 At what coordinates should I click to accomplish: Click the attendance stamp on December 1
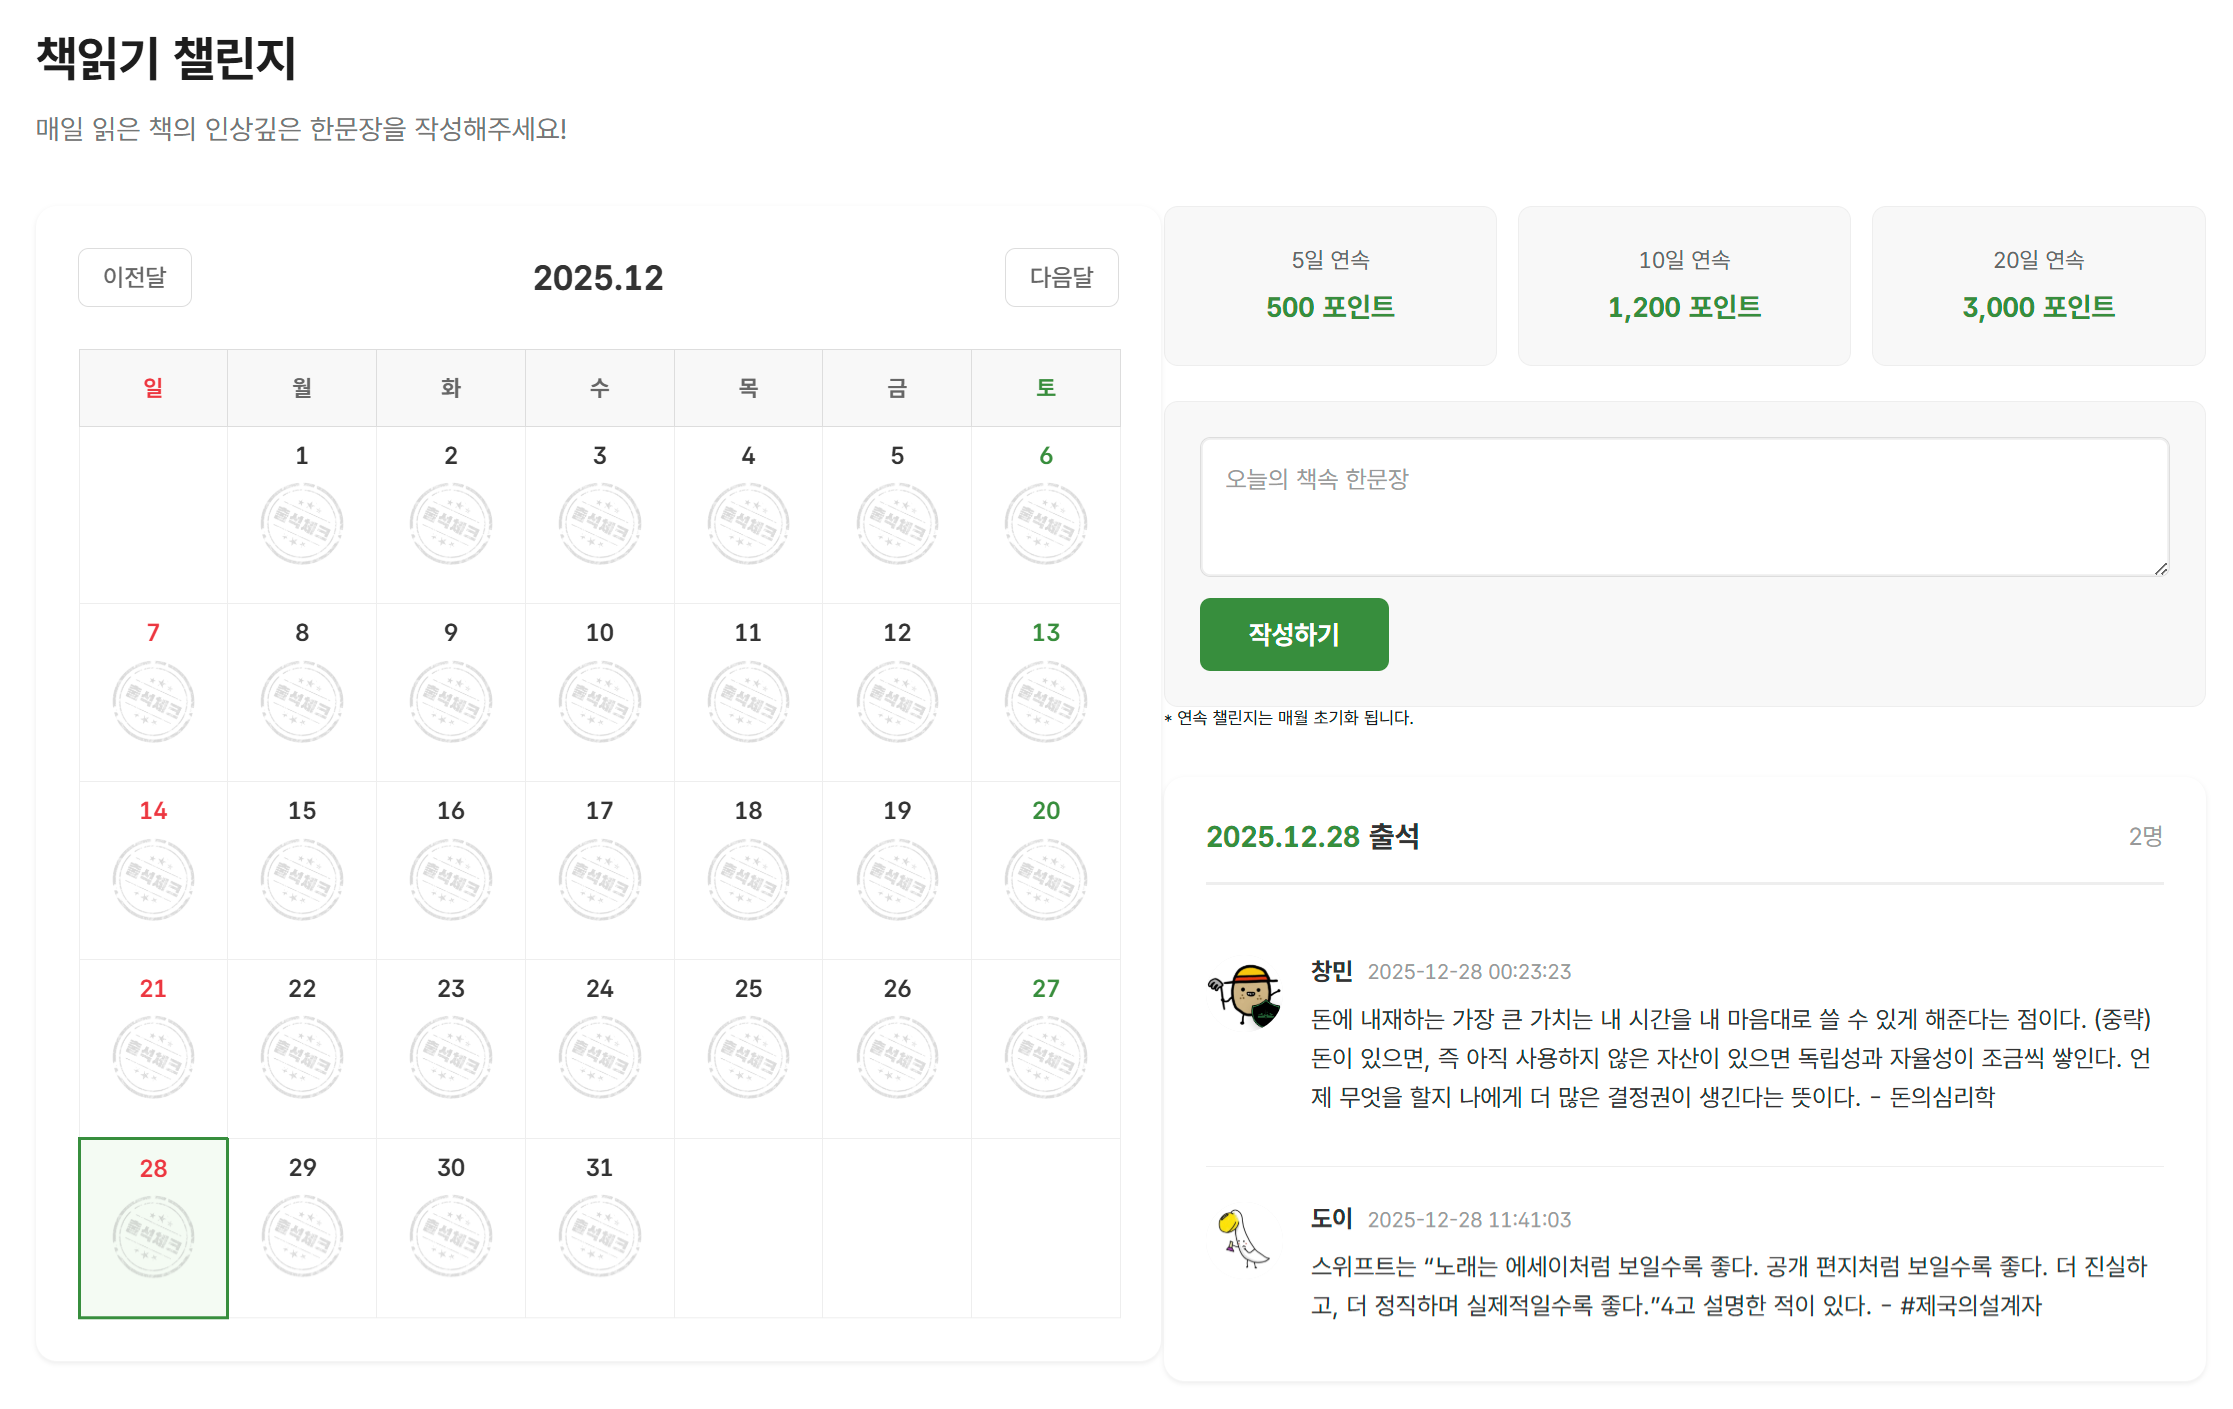pyautogui.click(x=302, y=523)
